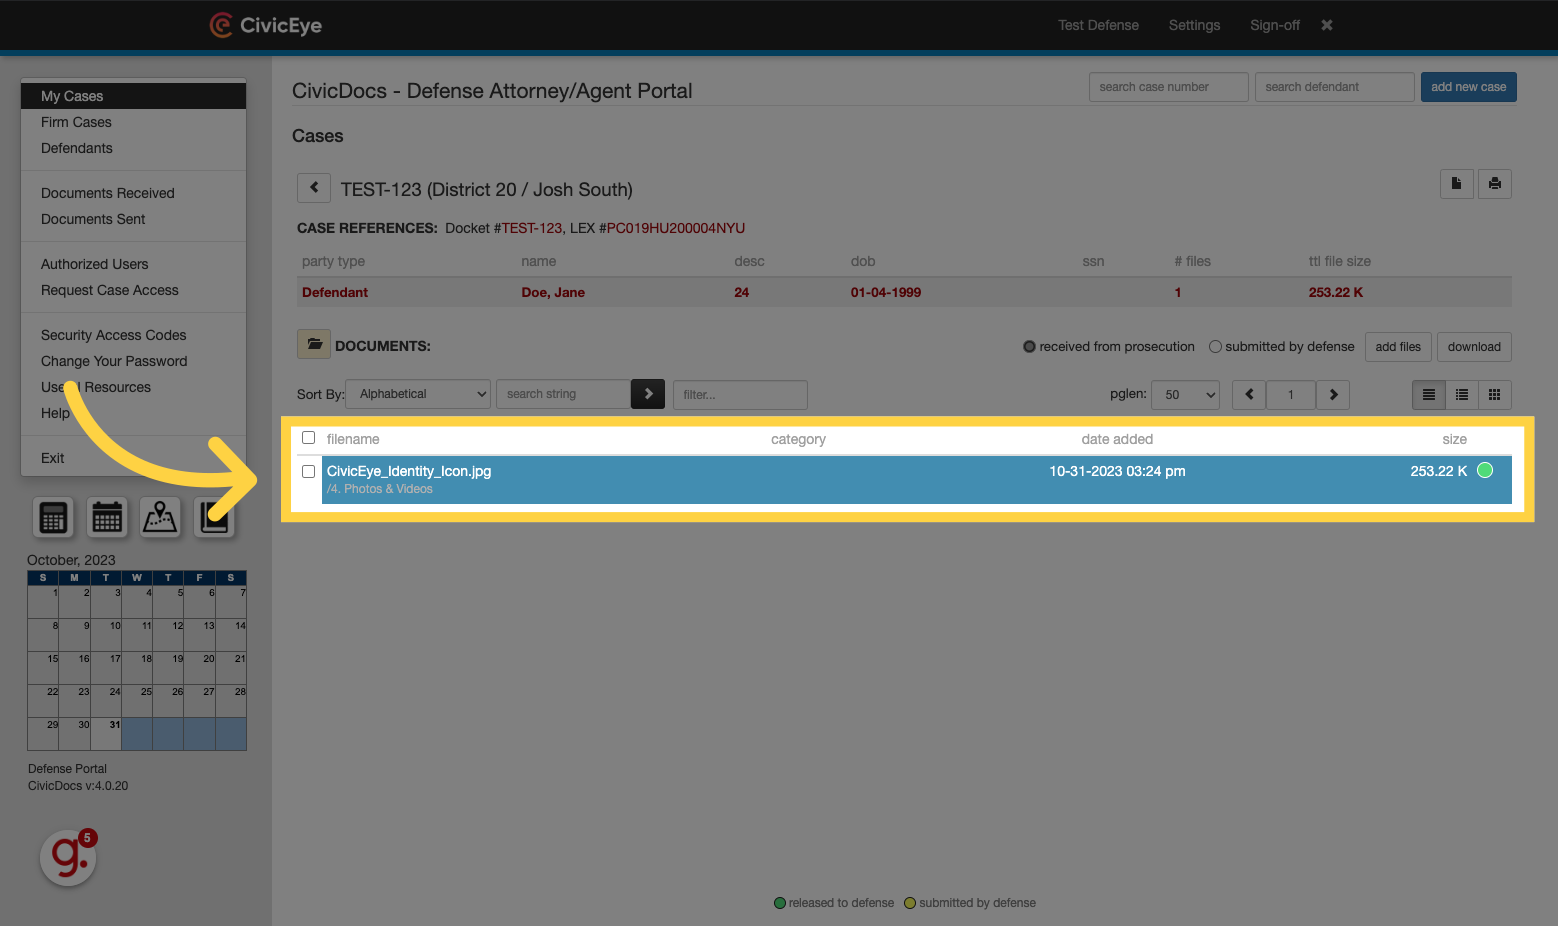Image resolution: width=1558 pixels, height=926 pixels.
Task: Click the close X icon beside Sign-off
Action: click(1327, 25)
